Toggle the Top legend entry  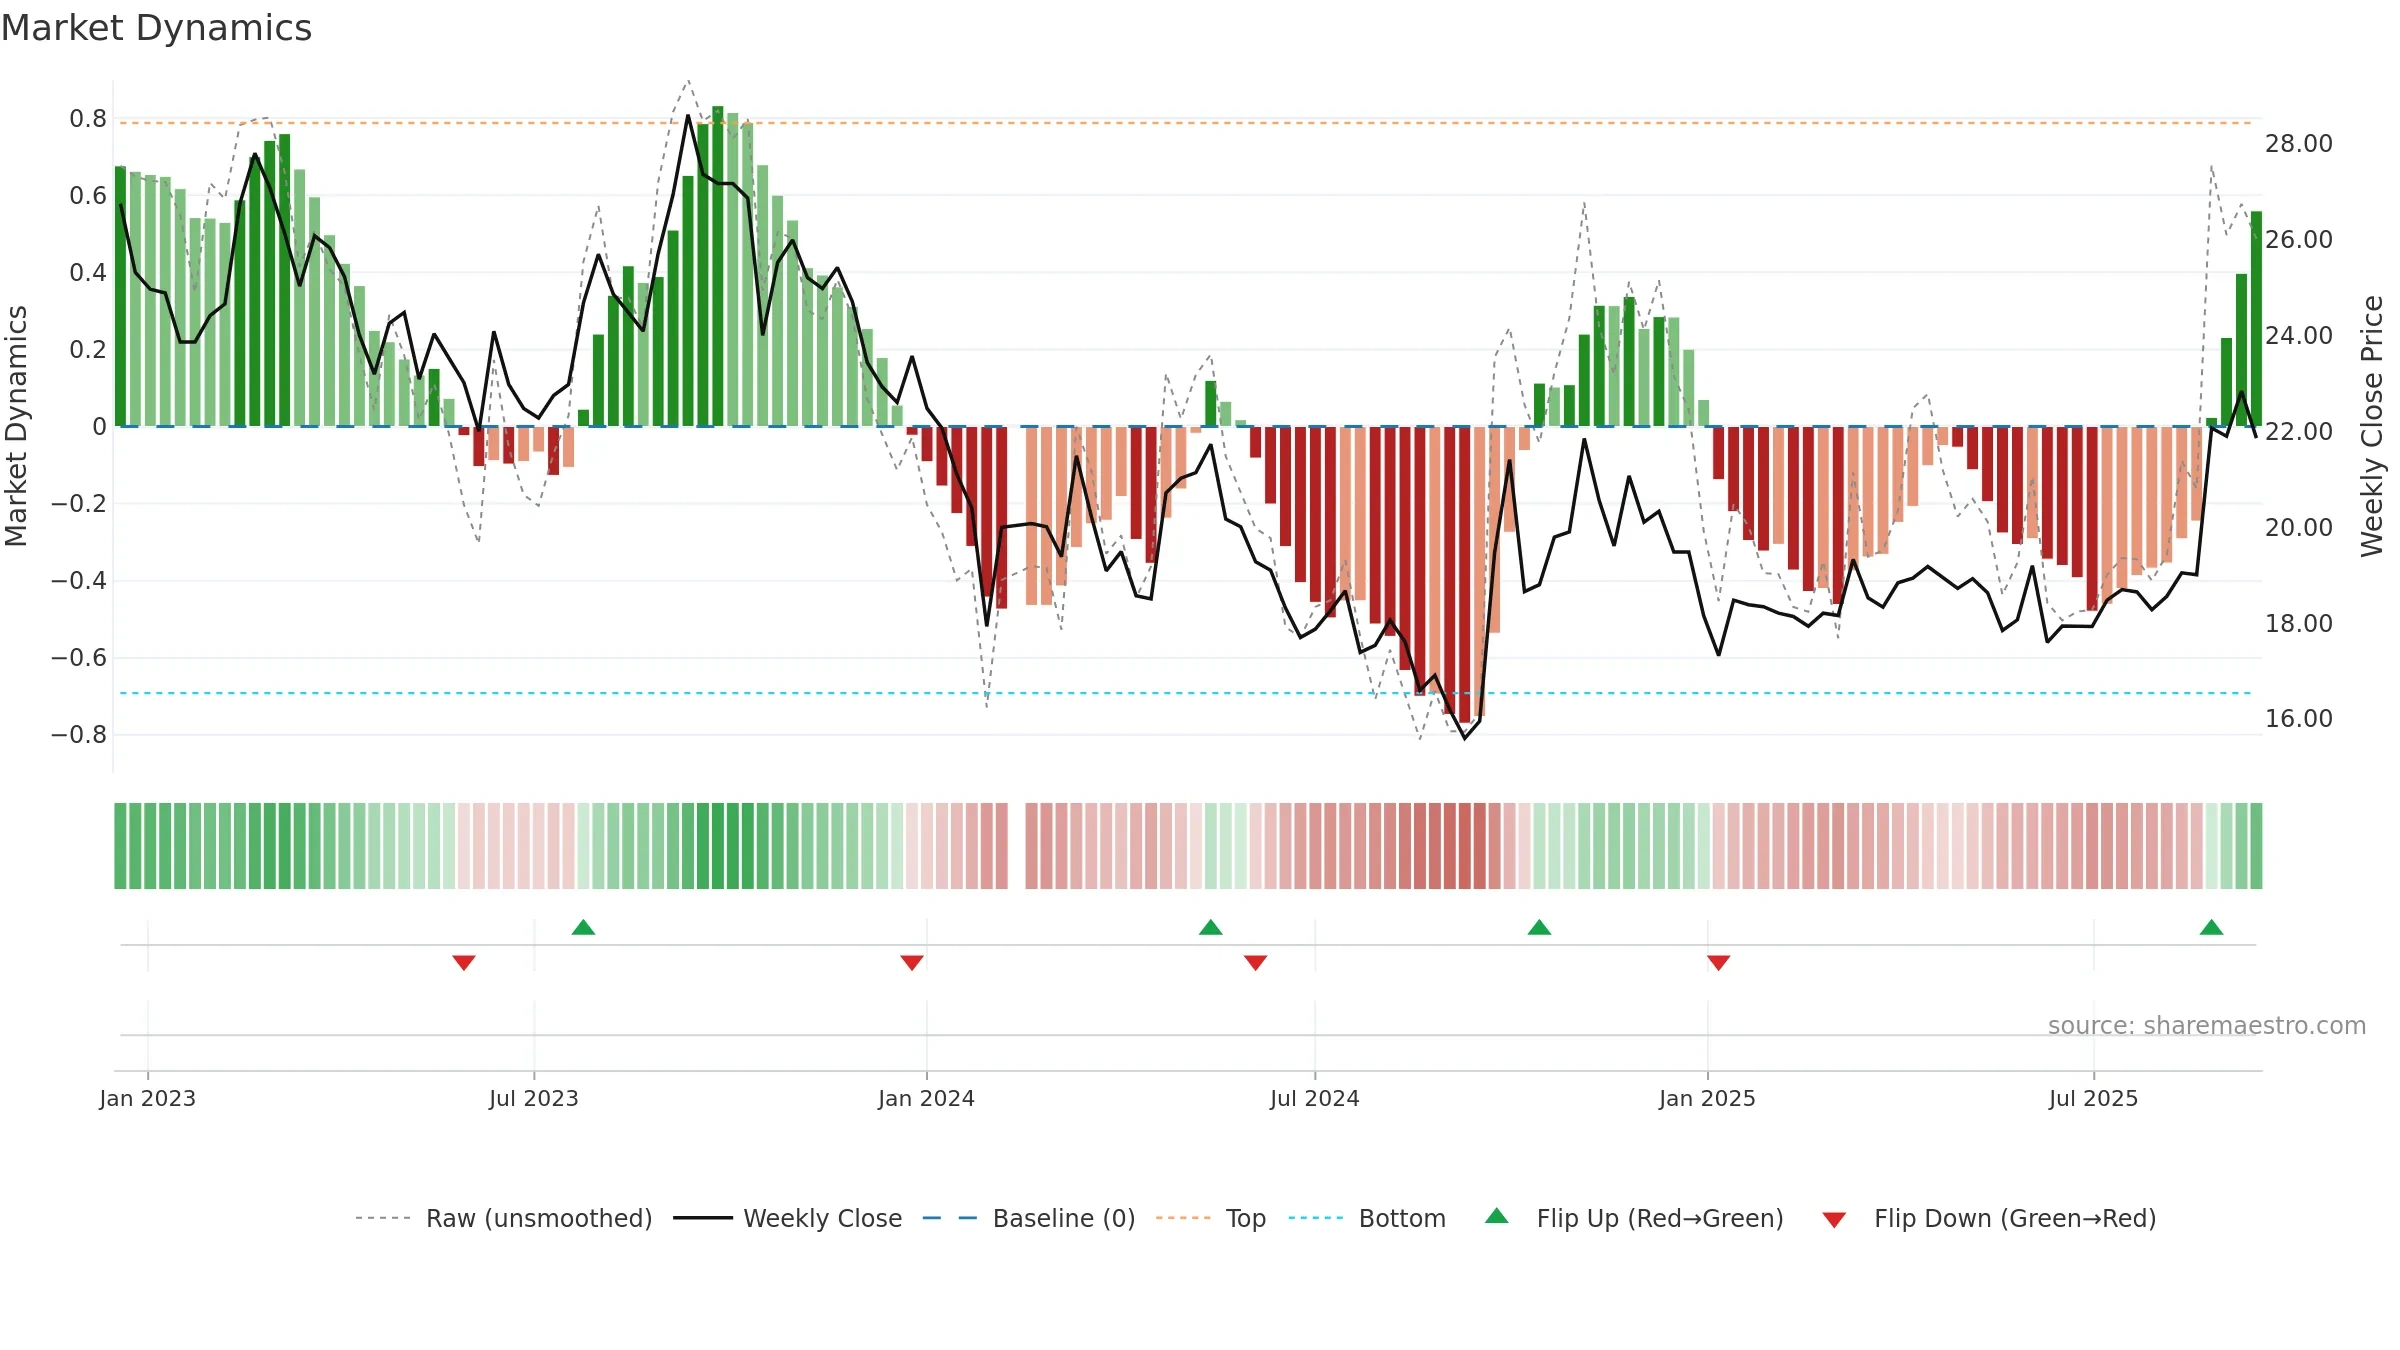pos(1211,1218)
